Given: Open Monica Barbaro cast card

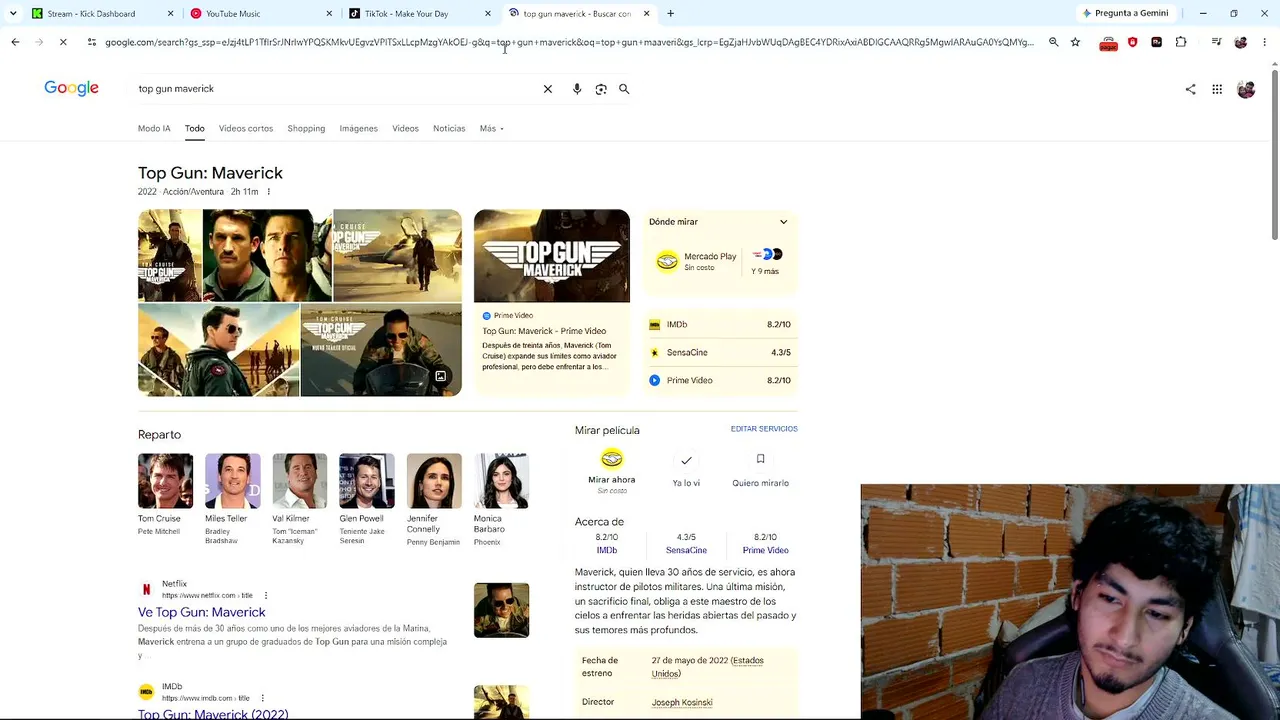Looking at the screenshot, I should click(x=501, y=500).
